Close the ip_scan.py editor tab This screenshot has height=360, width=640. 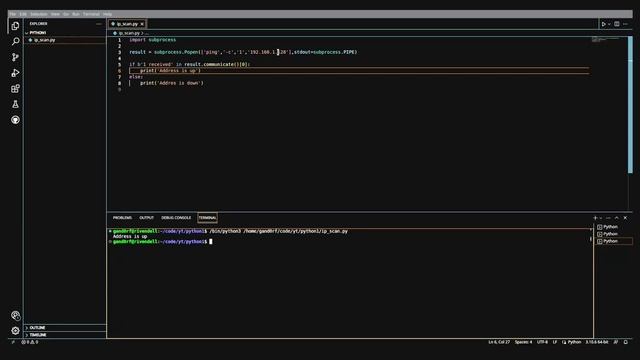(x=142, y=24)
